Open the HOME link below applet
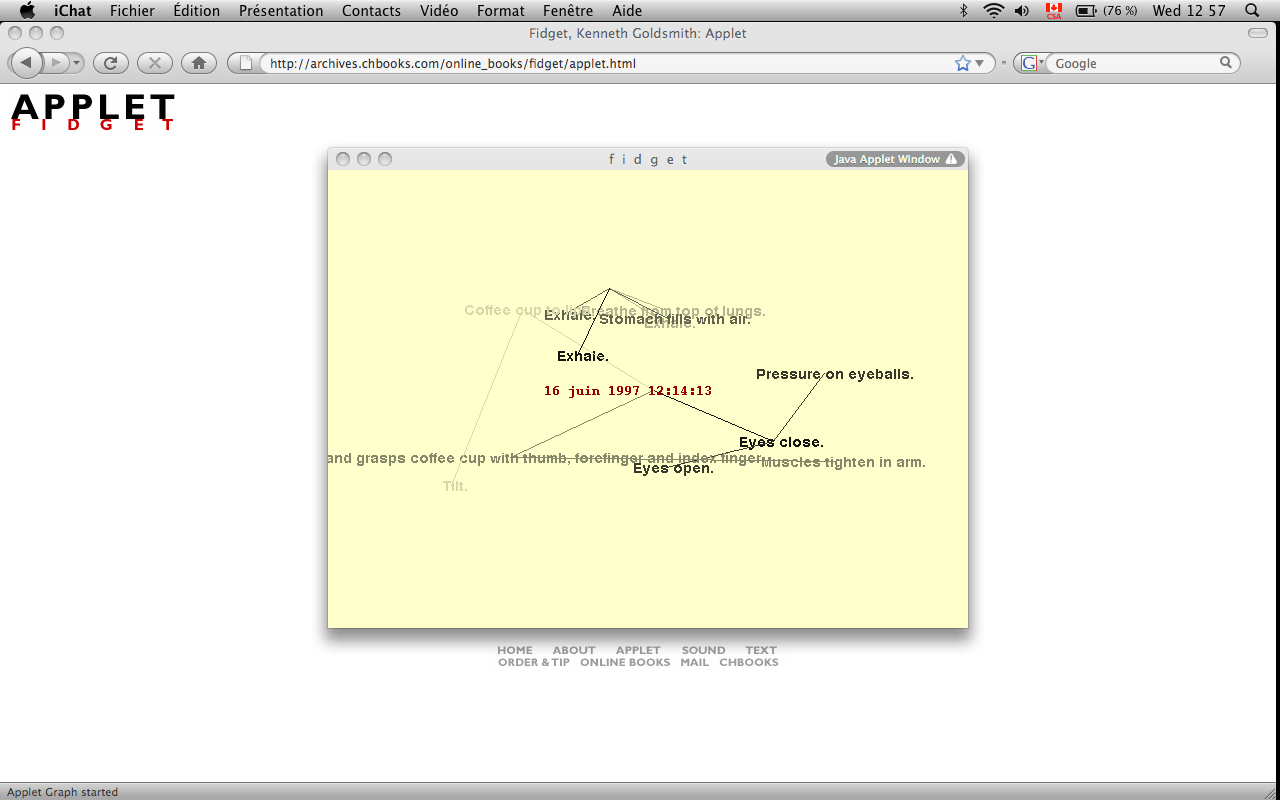 coord(515,650)
